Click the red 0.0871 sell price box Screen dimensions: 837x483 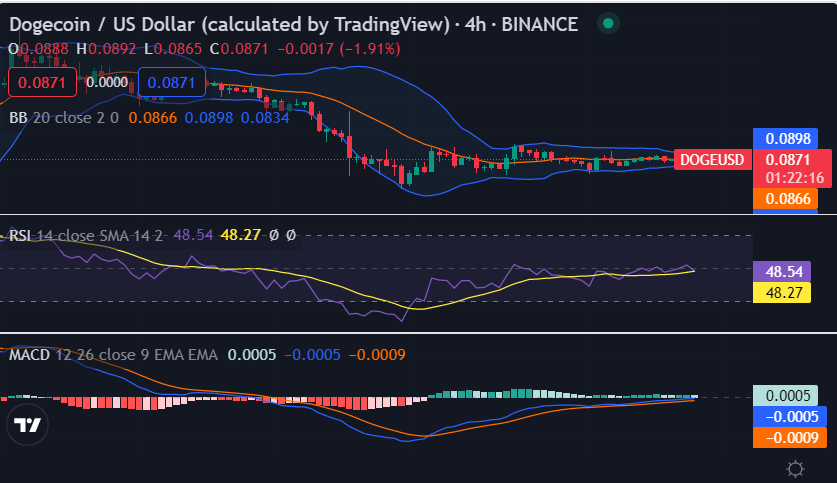coord(42,83)
